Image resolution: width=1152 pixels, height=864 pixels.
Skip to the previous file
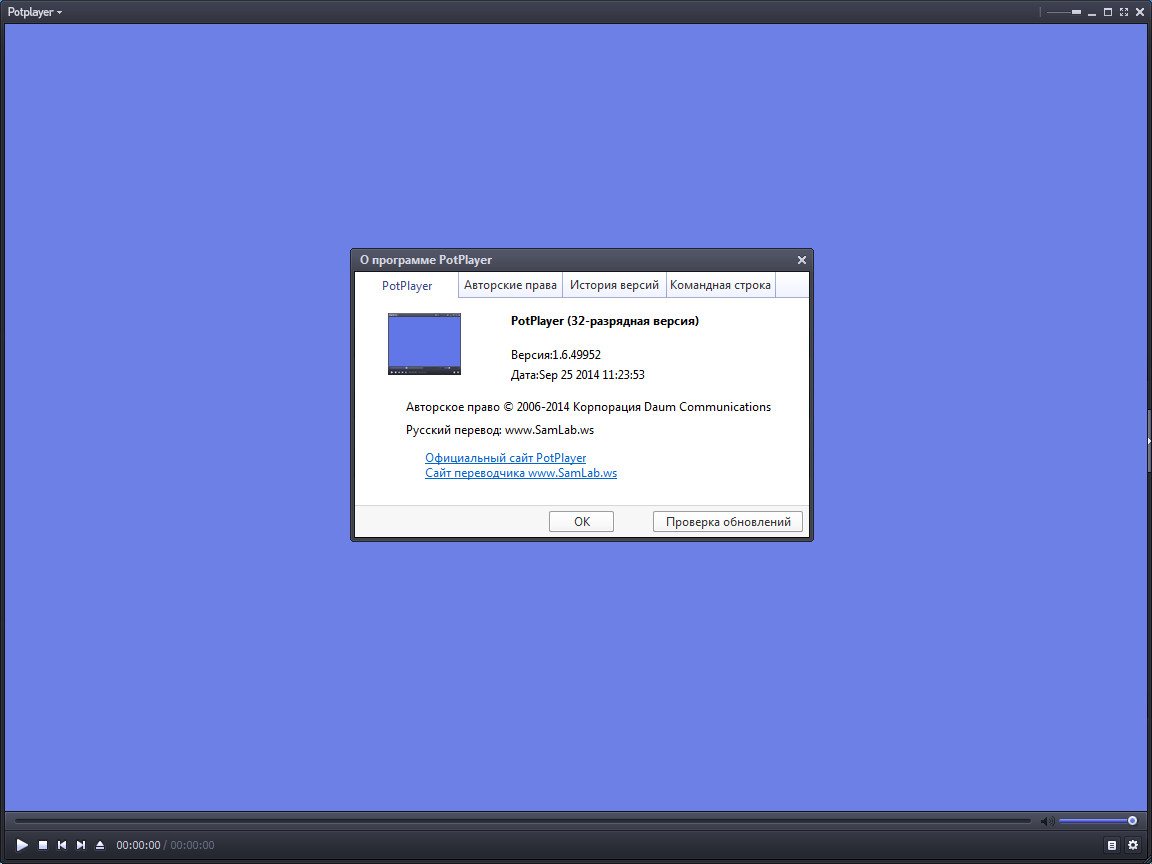coord(61,845)
